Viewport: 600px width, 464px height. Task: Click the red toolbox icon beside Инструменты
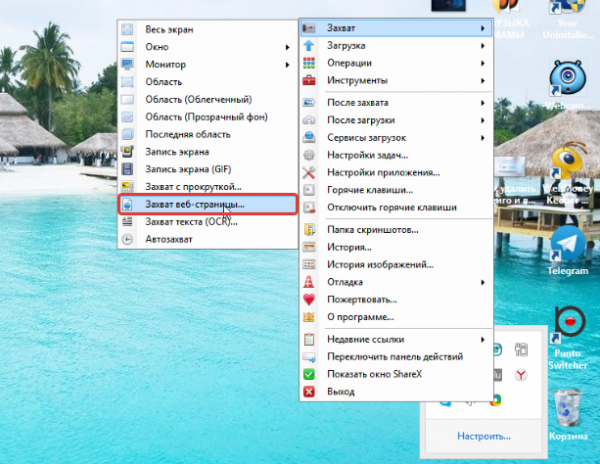[309, 80]
